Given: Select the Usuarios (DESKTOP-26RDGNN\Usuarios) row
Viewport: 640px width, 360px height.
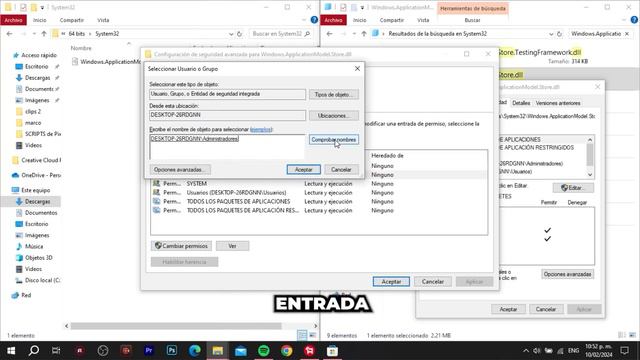Looking at the screenshot, I should (x=319, y=193).
